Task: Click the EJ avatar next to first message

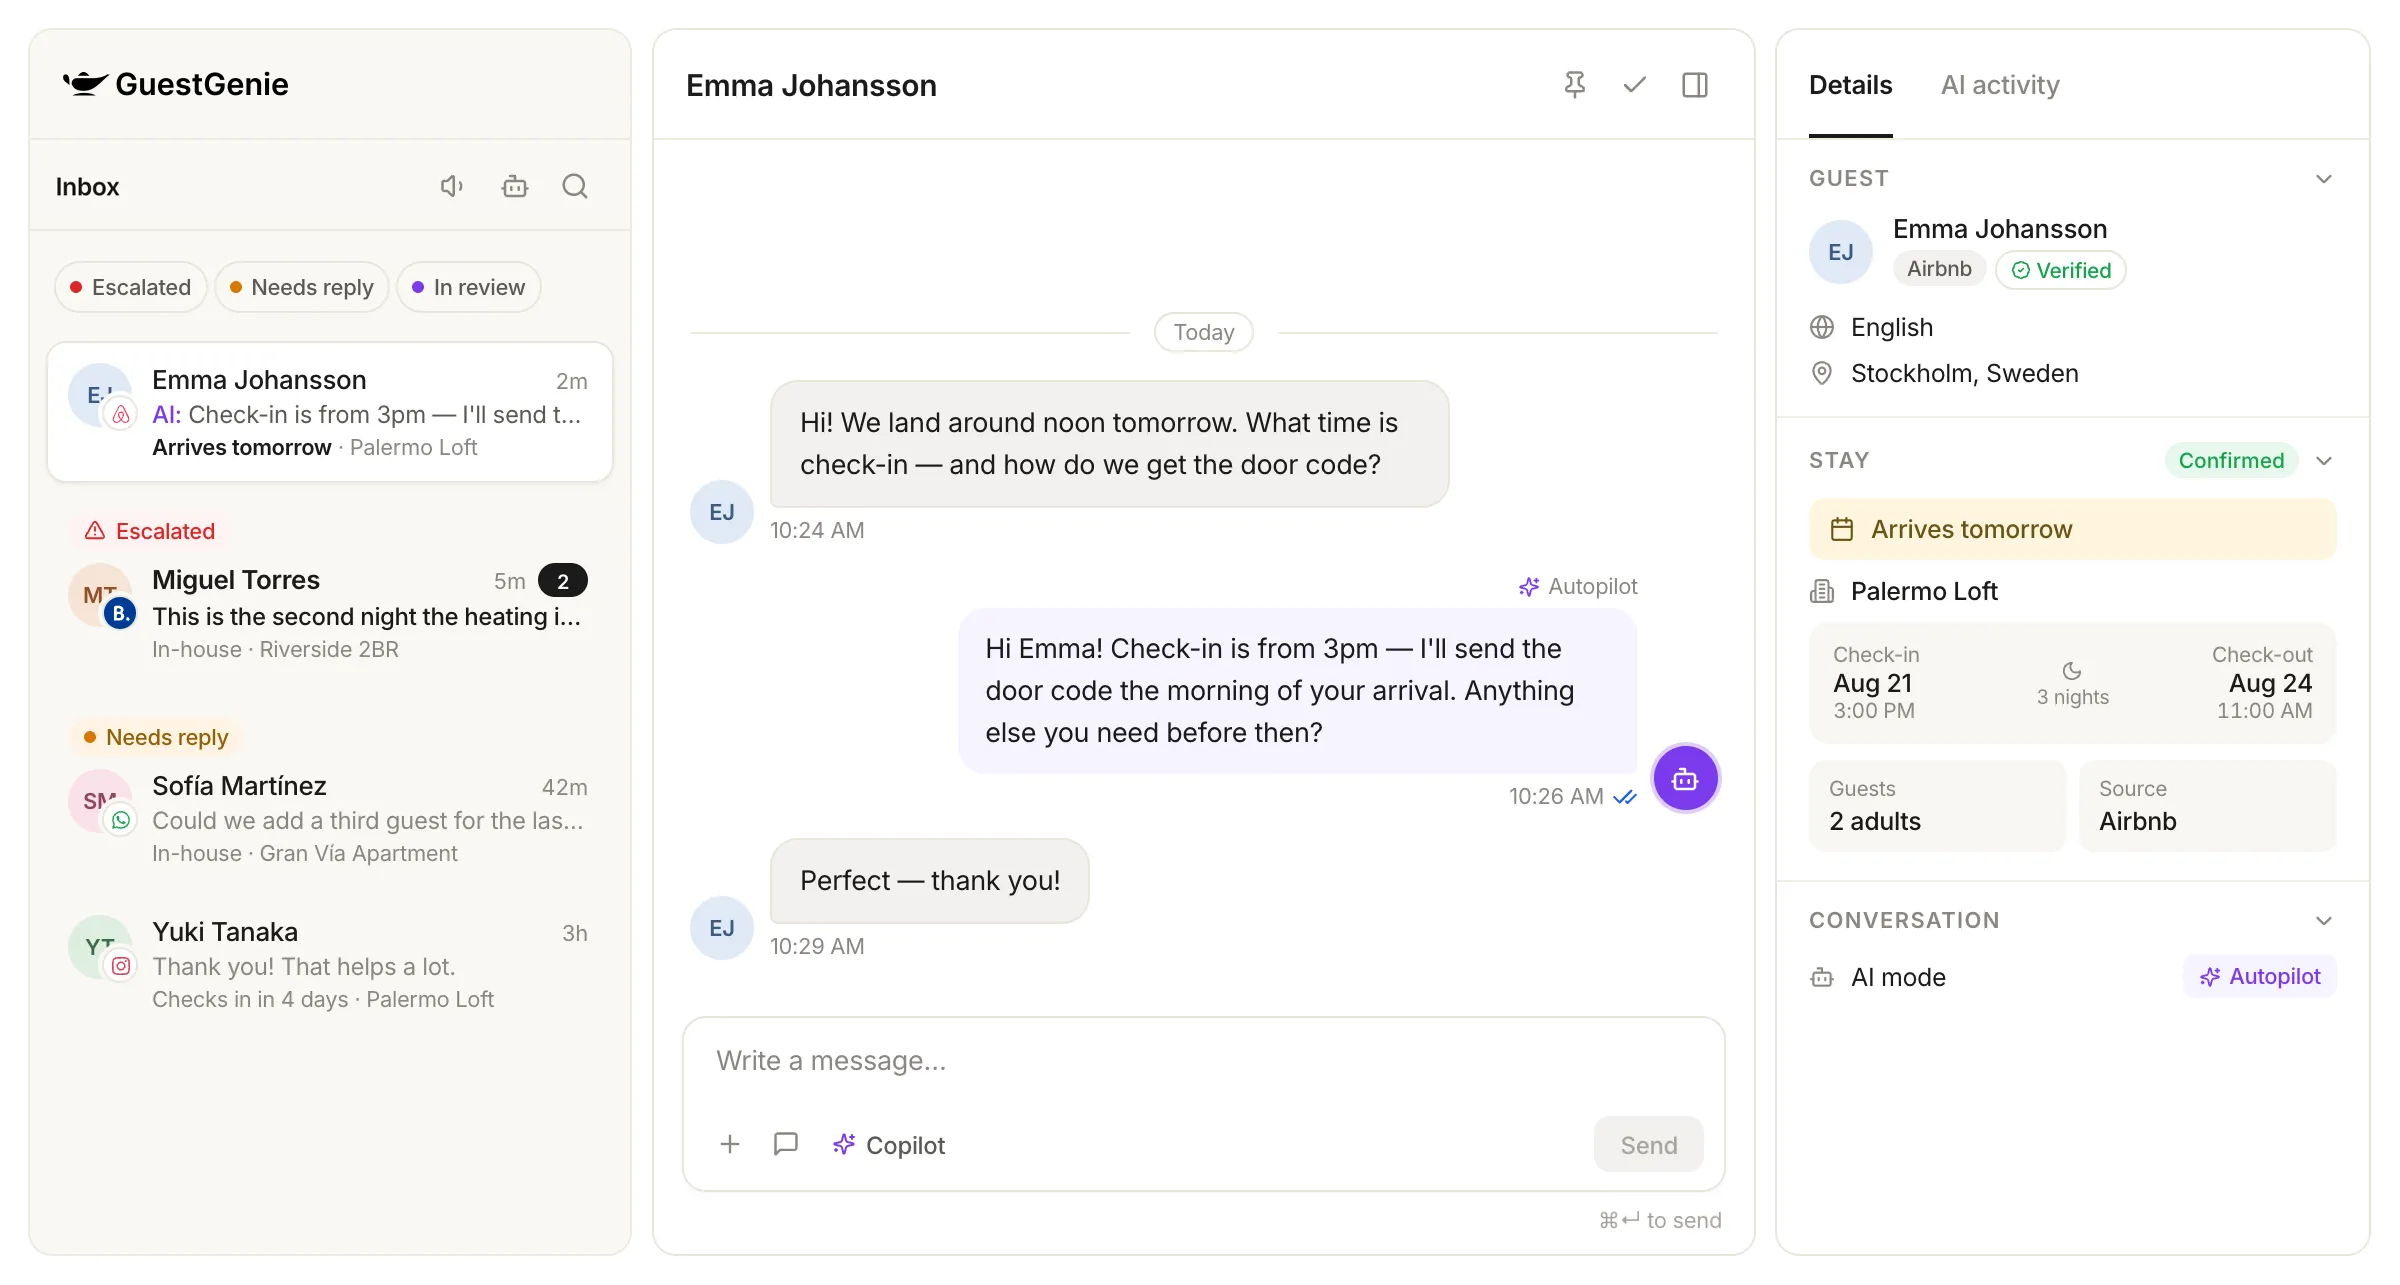Action: point(722,512)
